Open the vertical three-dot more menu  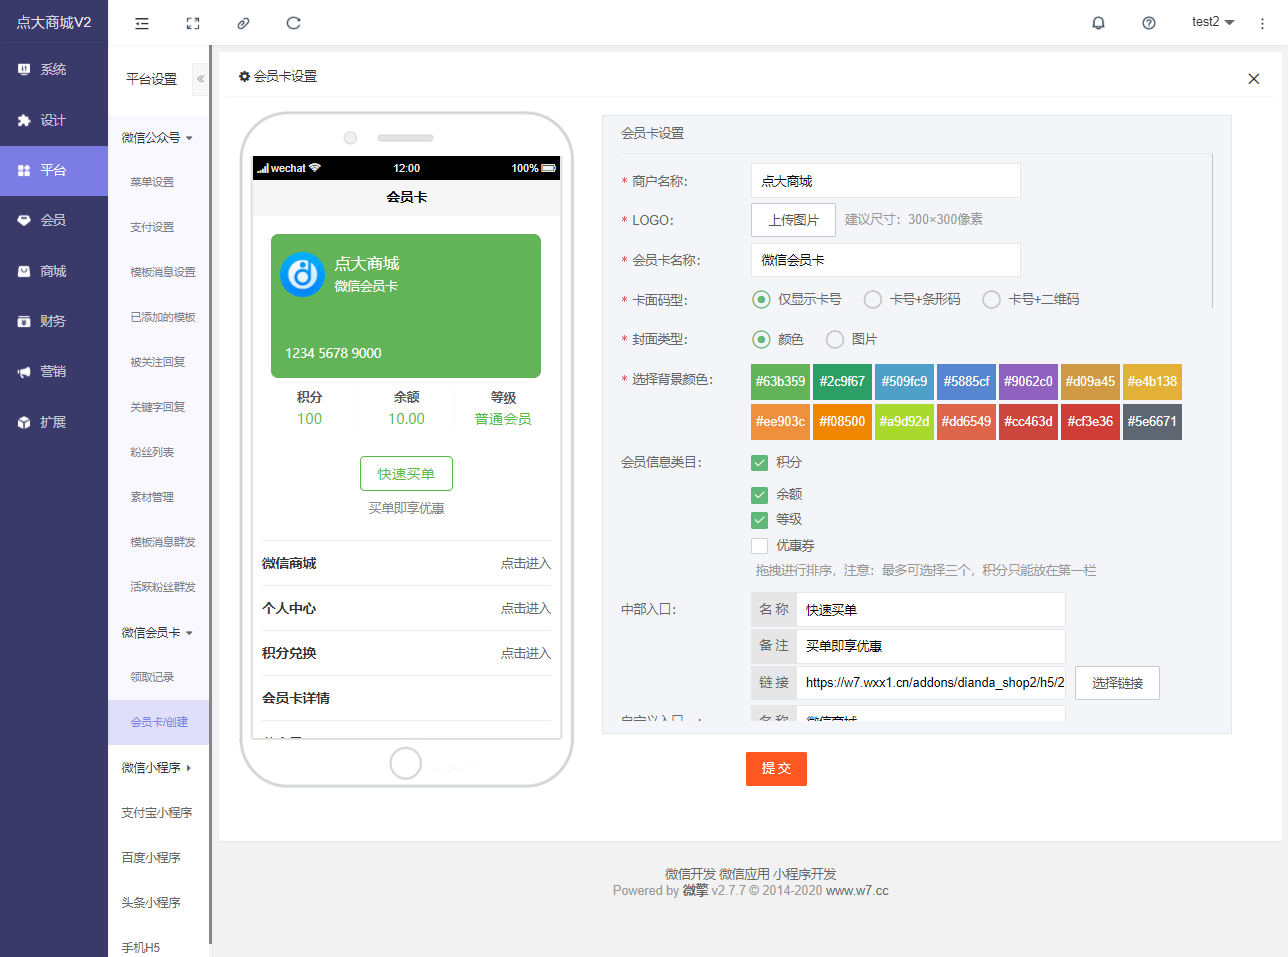click(x=1262, y=23)
